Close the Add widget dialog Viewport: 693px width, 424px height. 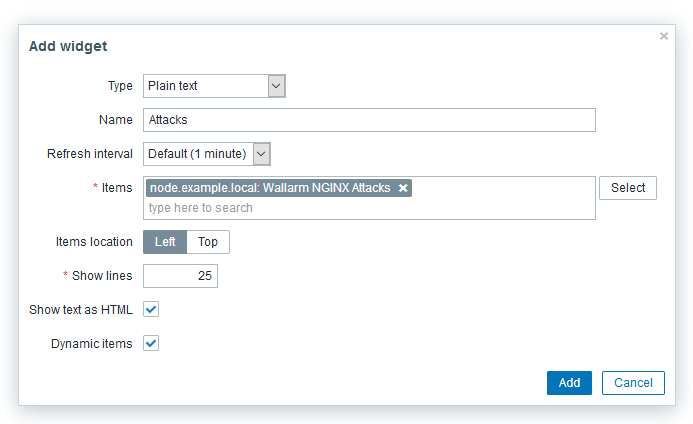click(664, 36)
